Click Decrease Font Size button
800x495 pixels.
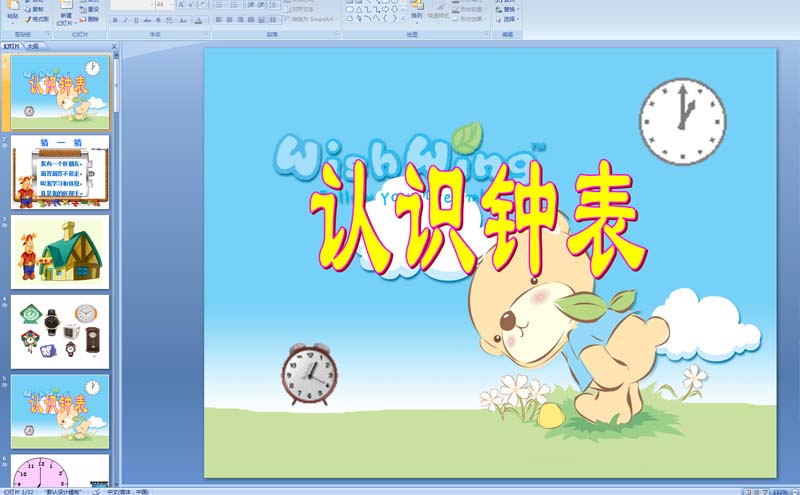click(x=191, y=5)
